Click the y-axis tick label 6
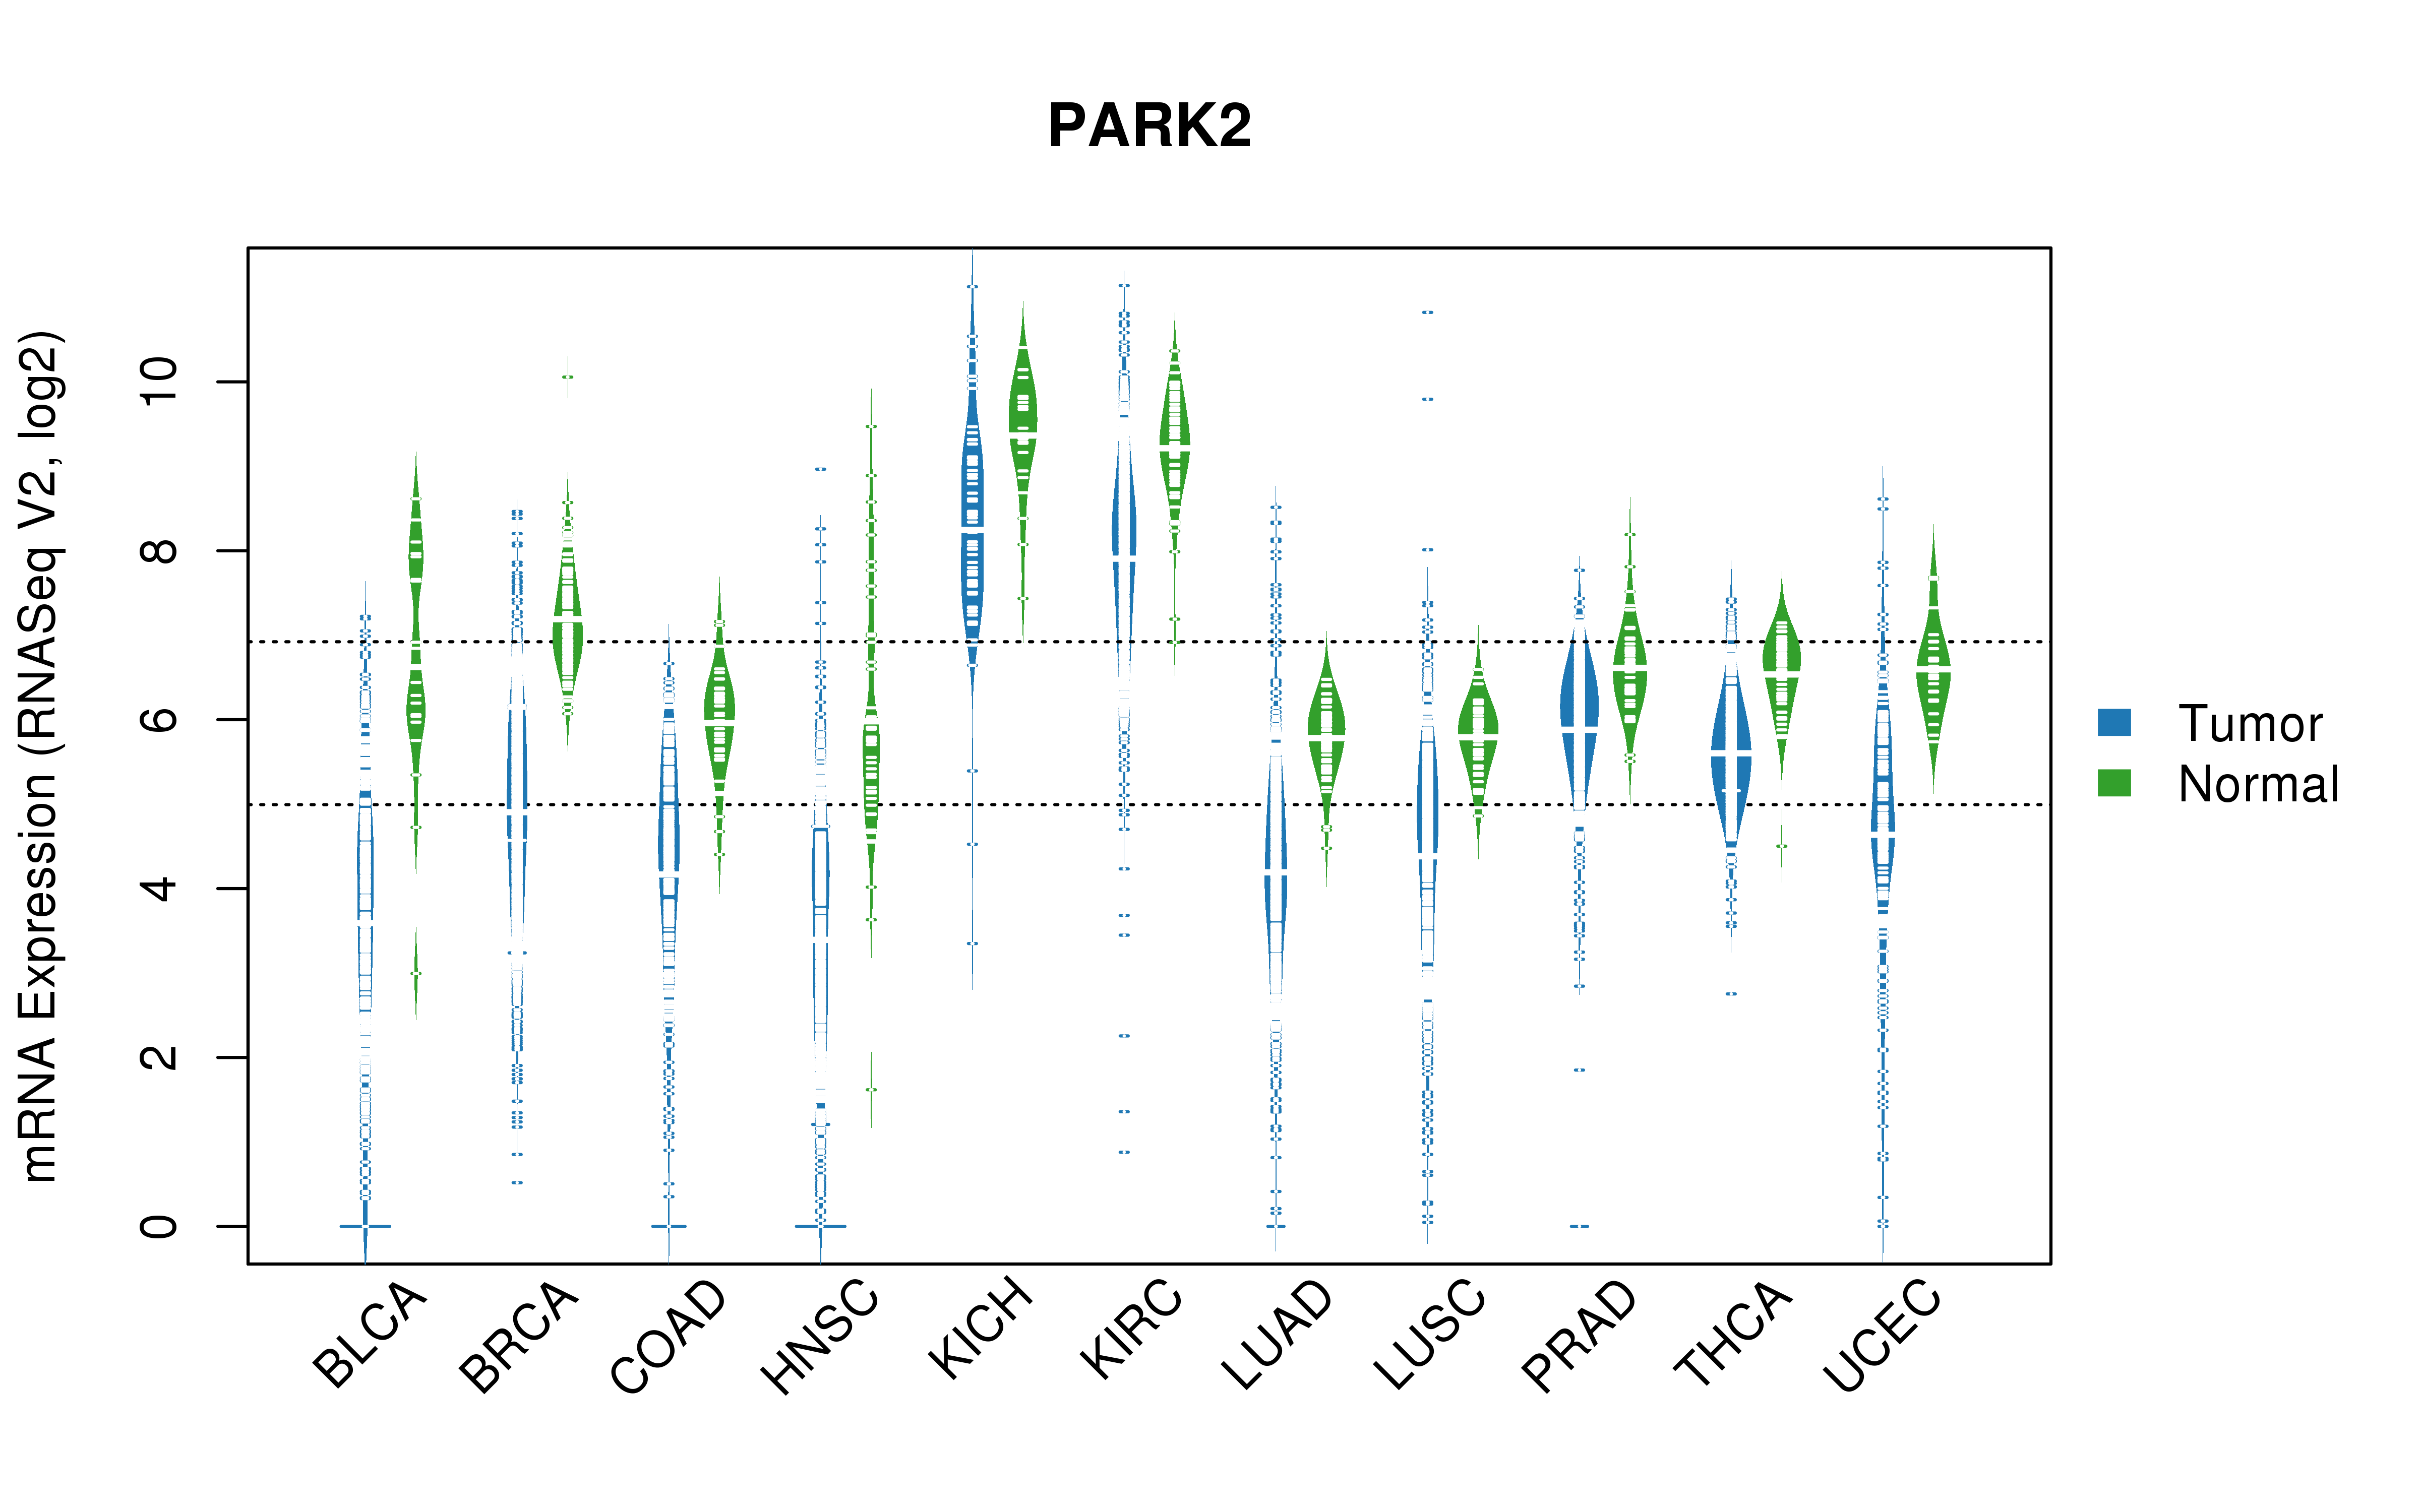2420x1512 pixels. pyautogui.click(x=159, y=719)
